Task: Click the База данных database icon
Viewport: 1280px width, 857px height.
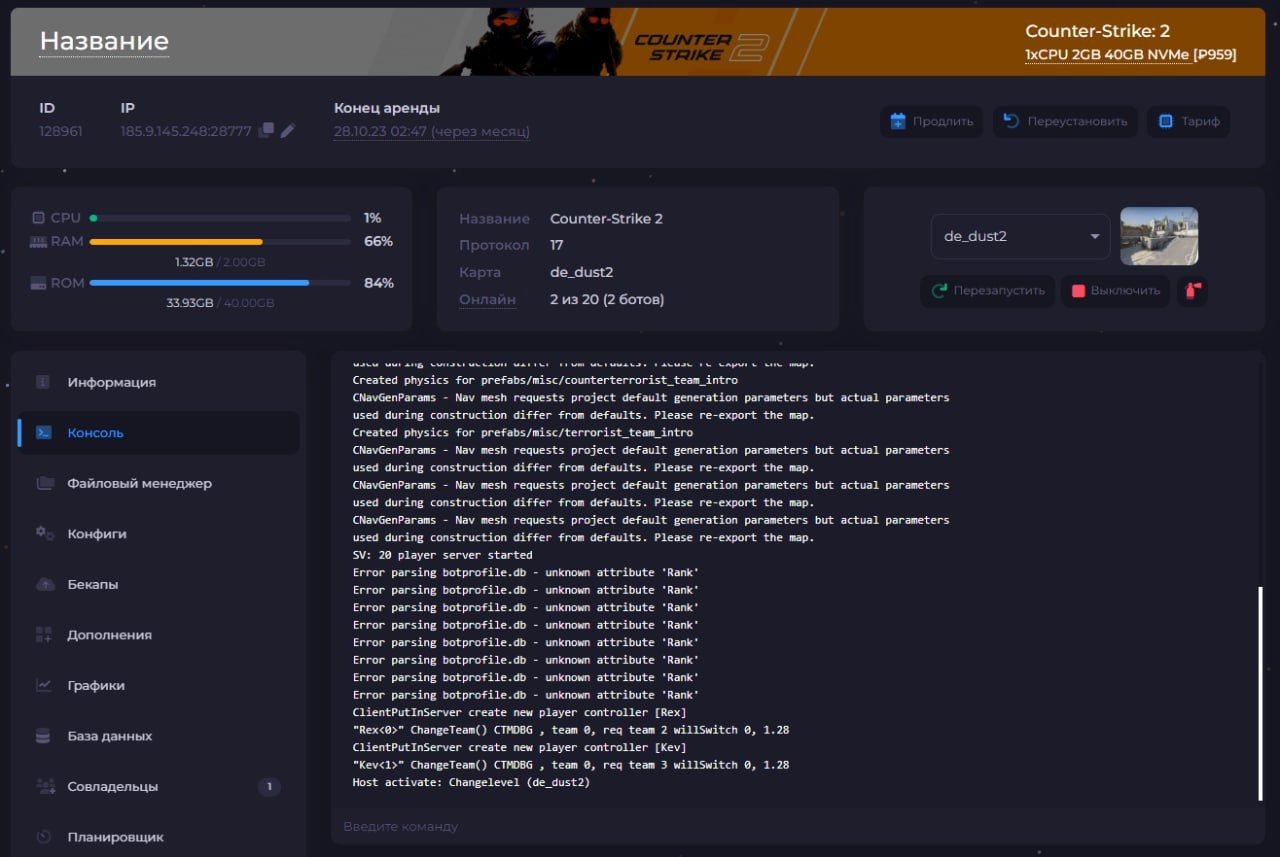Action: [43, 736]
